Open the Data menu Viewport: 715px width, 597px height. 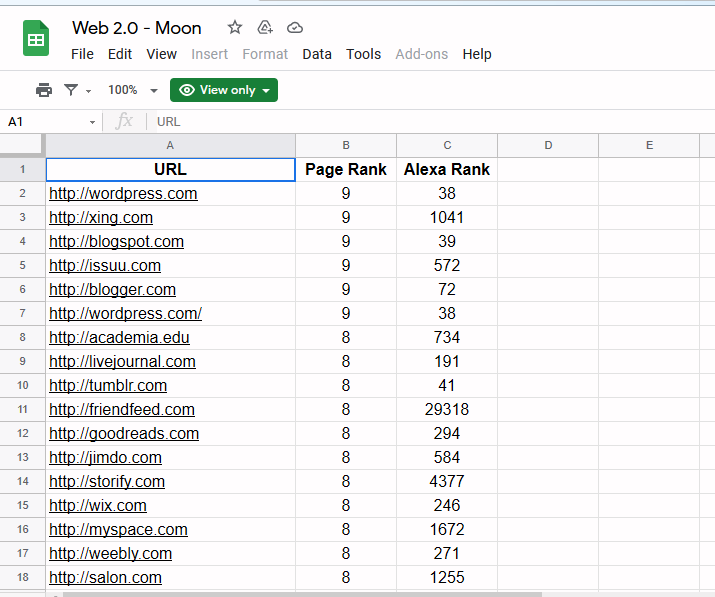coord(317,54)
